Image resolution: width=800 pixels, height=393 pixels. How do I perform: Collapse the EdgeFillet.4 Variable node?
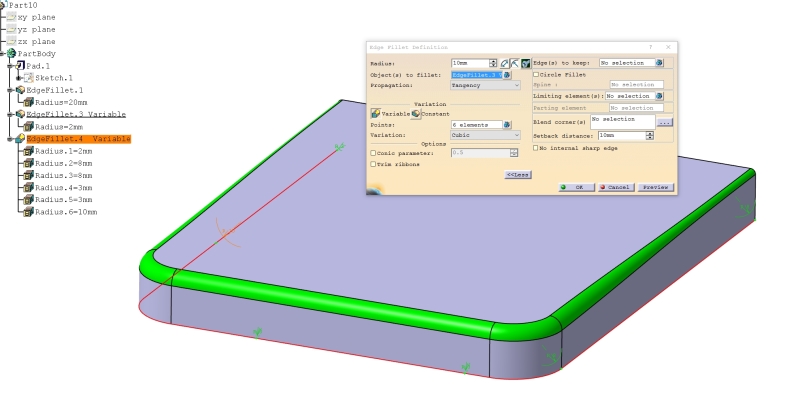point(10,139)
